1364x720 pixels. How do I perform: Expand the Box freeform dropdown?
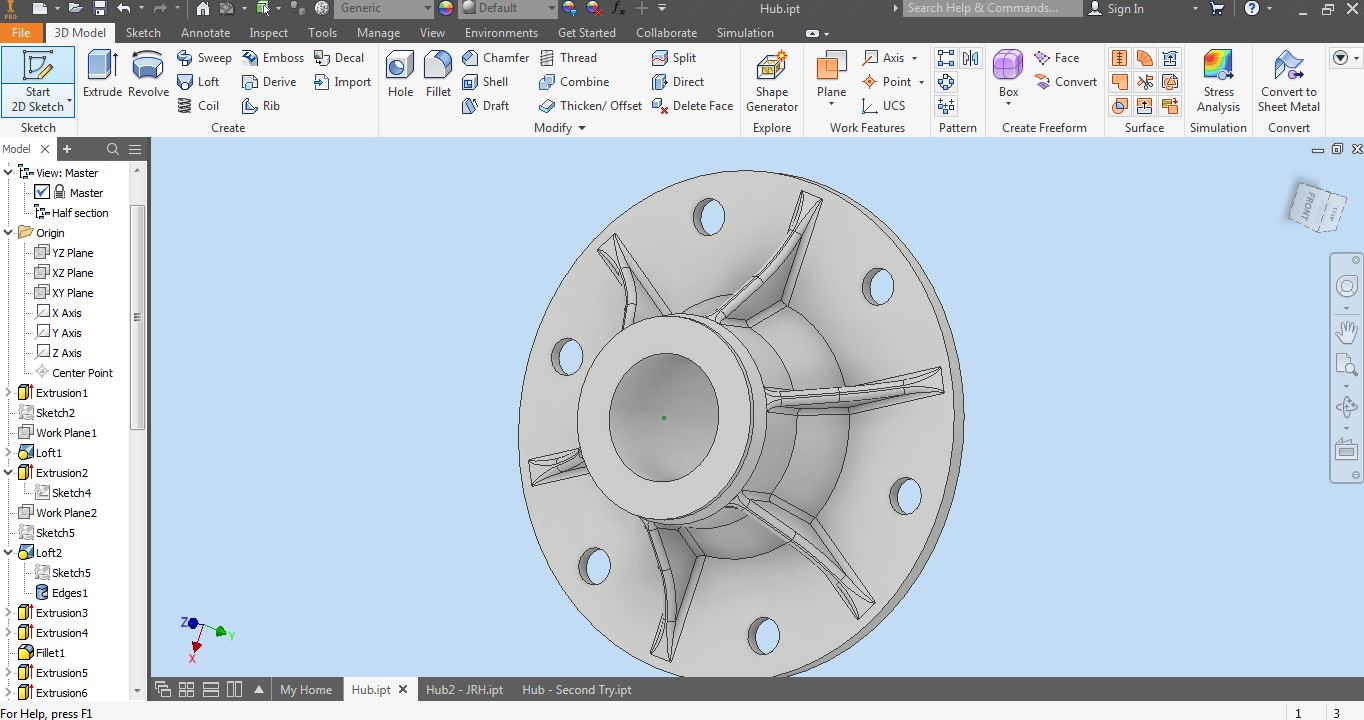1008,104
